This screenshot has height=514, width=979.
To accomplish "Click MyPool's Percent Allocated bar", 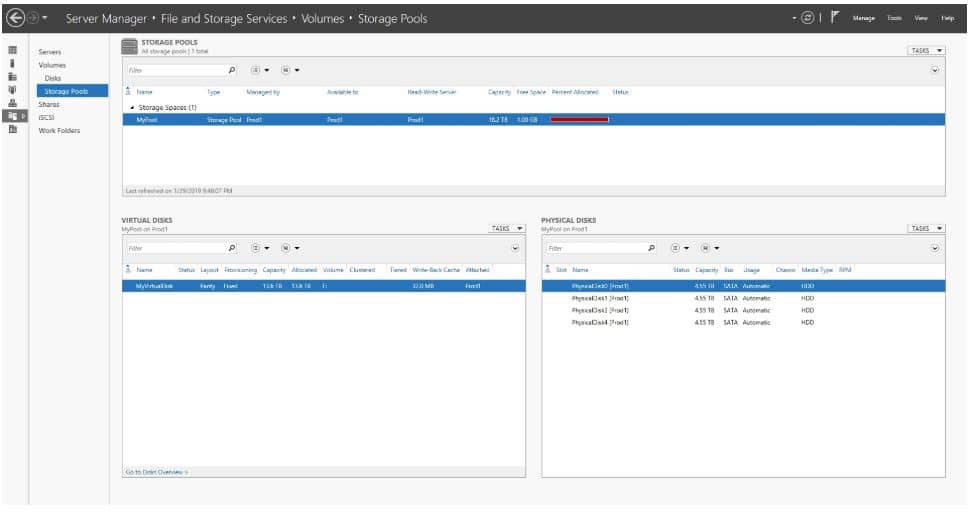I will pyautogui.click(x=580, y=119).
